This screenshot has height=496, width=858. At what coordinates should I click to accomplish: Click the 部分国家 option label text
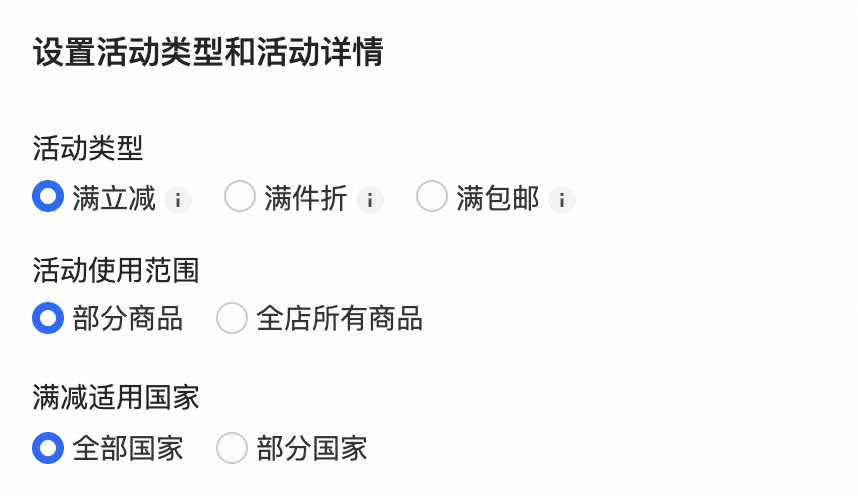pyautogui.click(x=312, y=448)
